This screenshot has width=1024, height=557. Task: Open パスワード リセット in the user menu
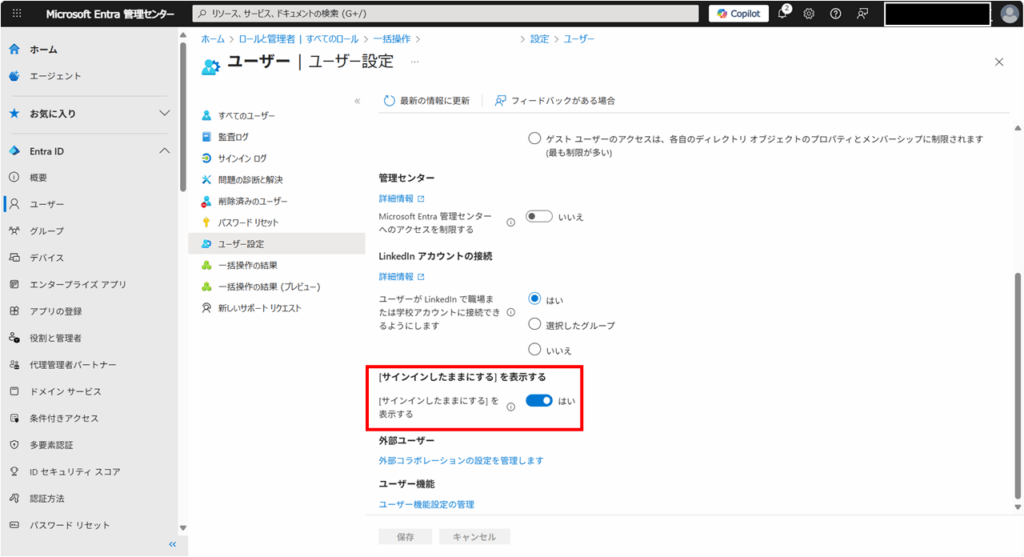[x=248, y=222]
